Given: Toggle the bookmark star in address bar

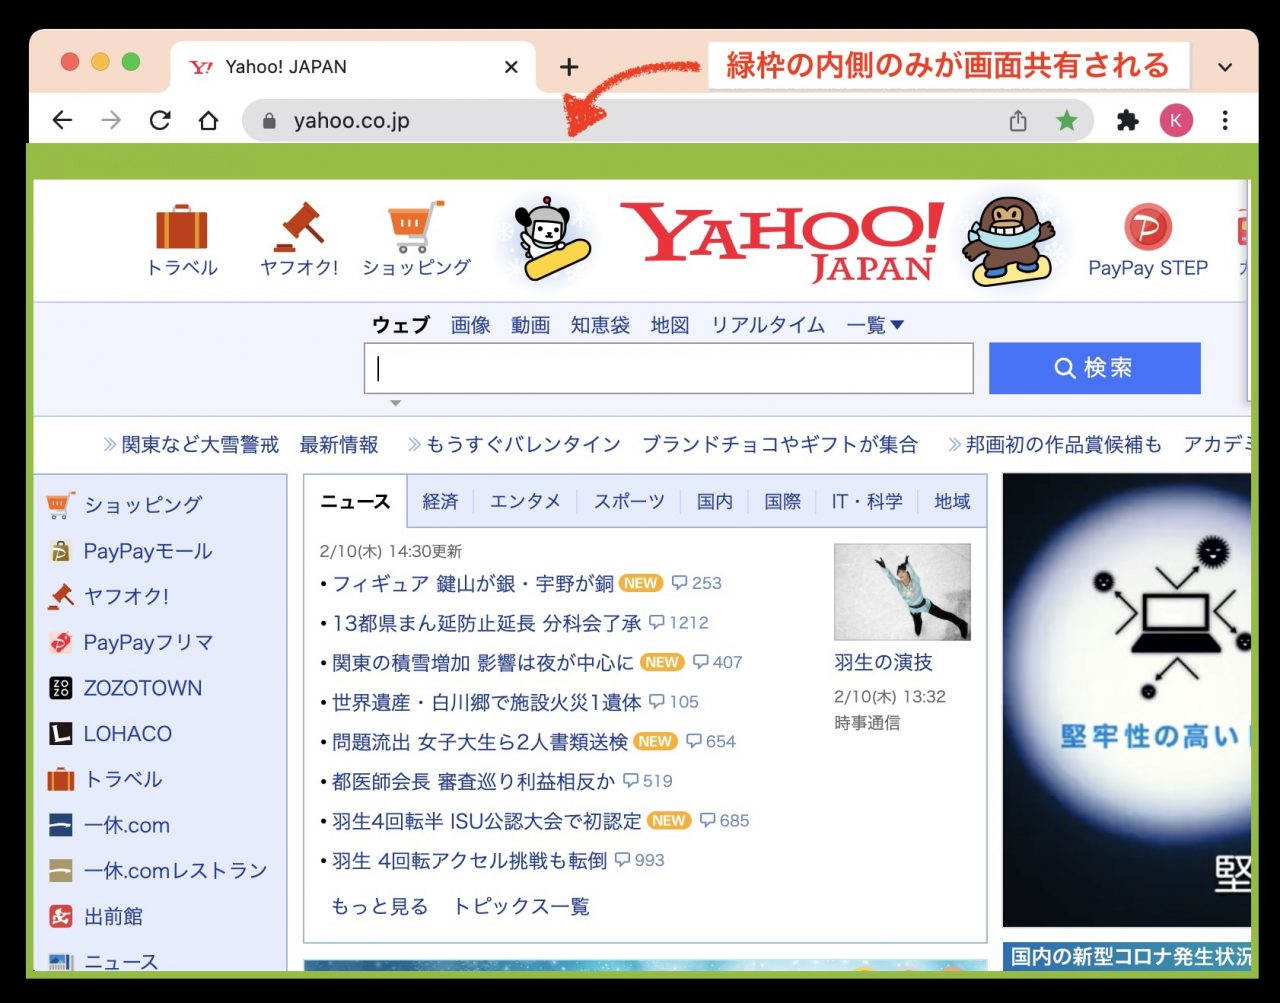Looking at the screenshot, I should pos(1067,121).
